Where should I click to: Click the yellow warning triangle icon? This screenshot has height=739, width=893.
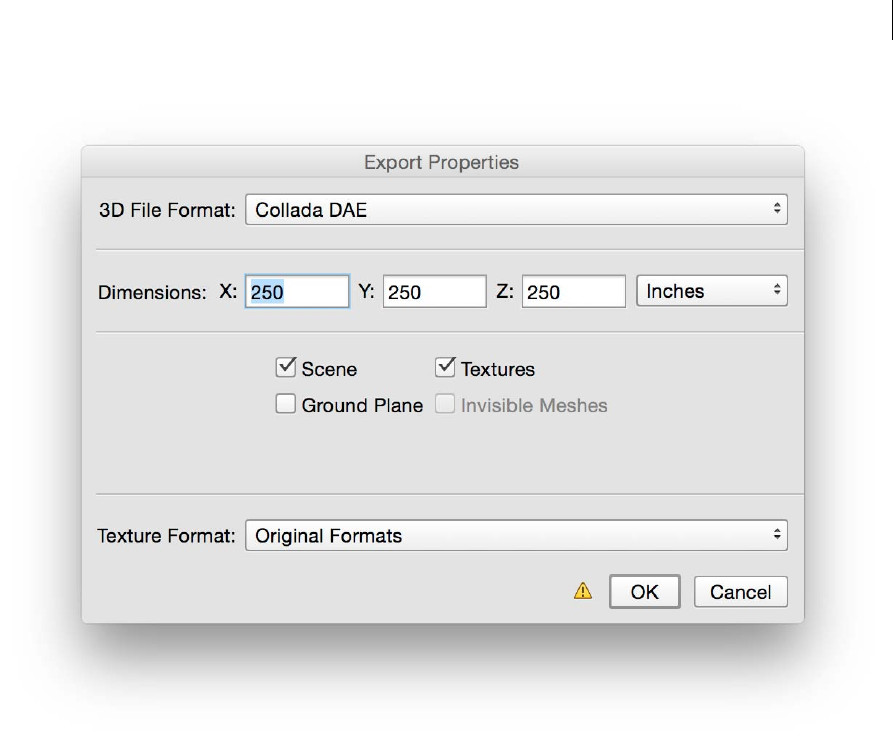[x=583, y=591]
